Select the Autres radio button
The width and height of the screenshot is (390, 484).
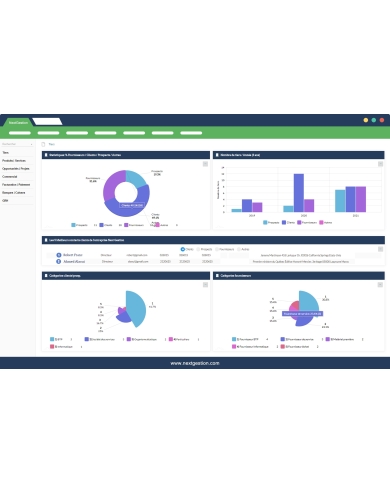pos(239,249)
